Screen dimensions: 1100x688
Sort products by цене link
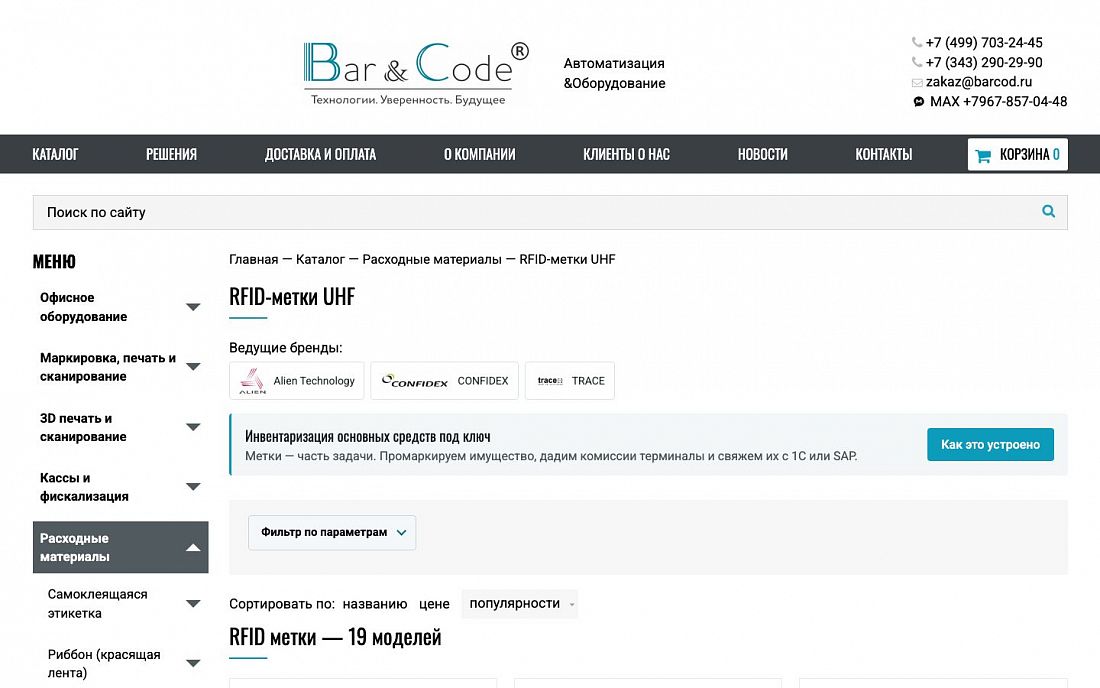pyautogui.click(x=434, y=604)
